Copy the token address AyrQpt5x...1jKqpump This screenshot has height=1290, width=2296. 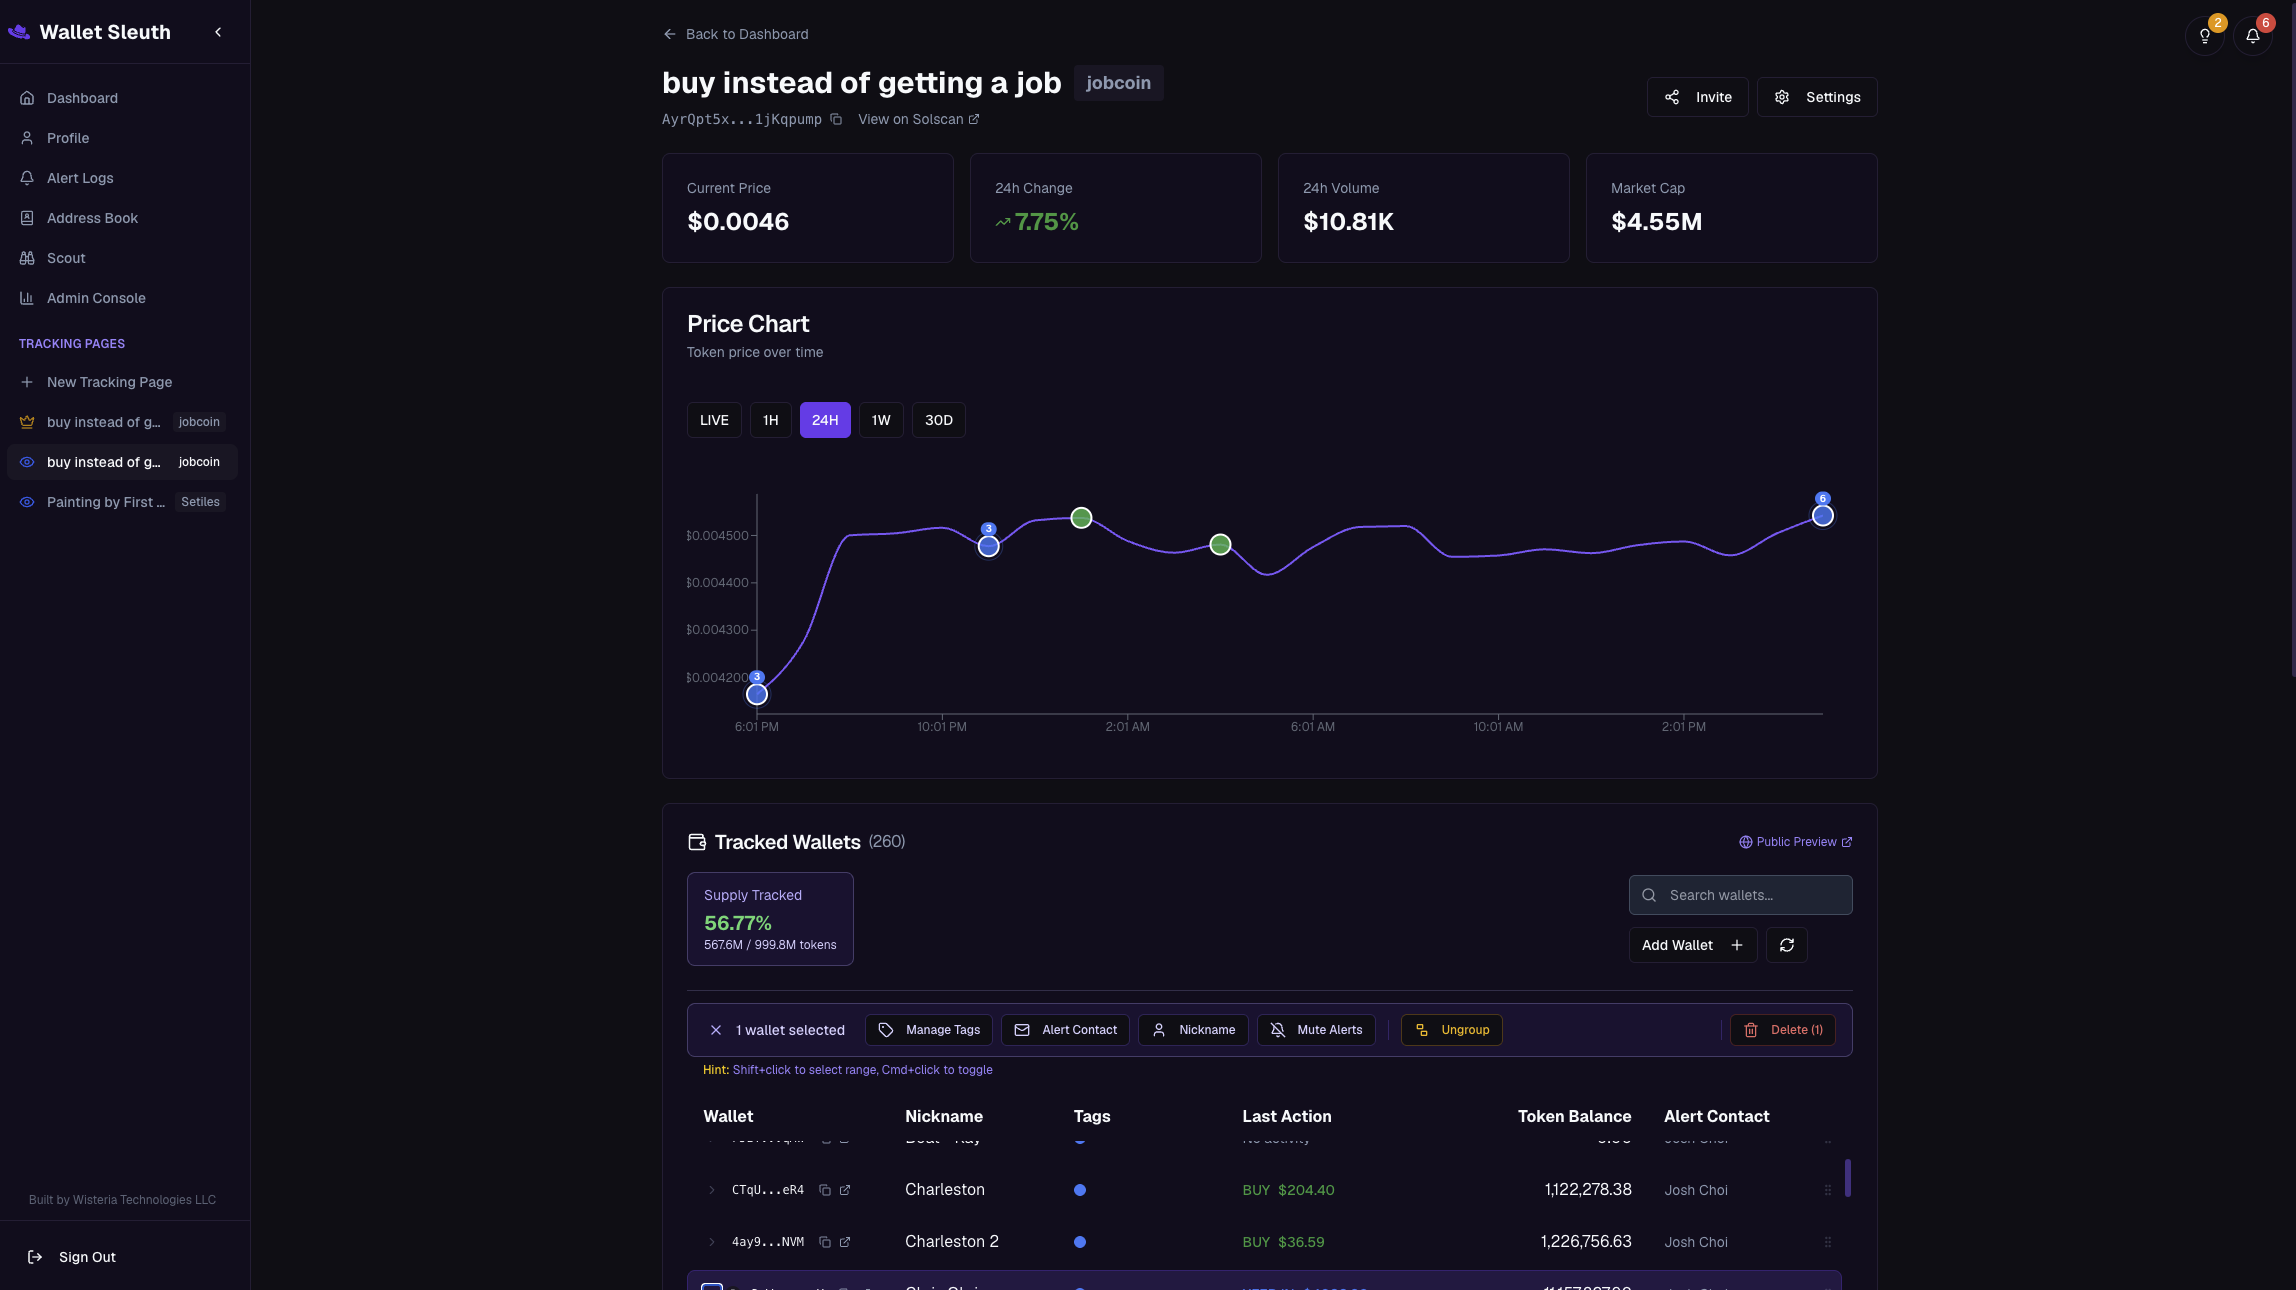pos(836,119)
